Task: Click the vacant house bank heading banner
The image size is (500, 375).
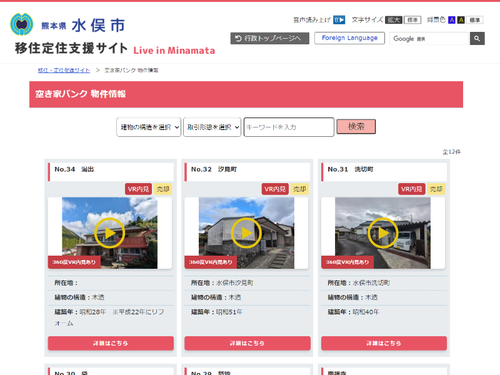Action: click(x=246, y=94)
